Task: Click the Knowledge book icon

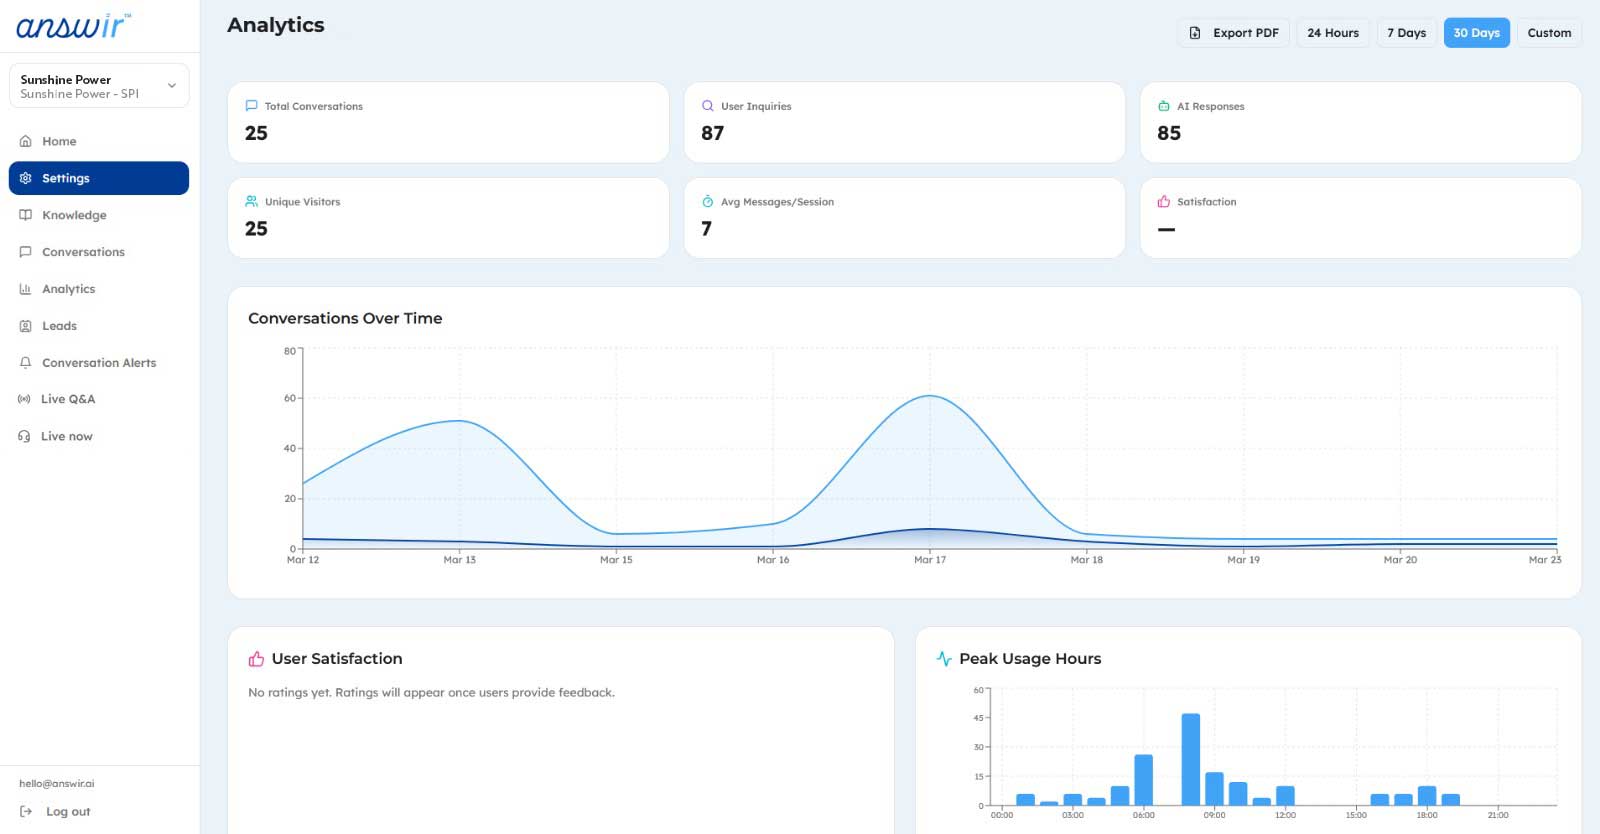Action: pos(26,215)
